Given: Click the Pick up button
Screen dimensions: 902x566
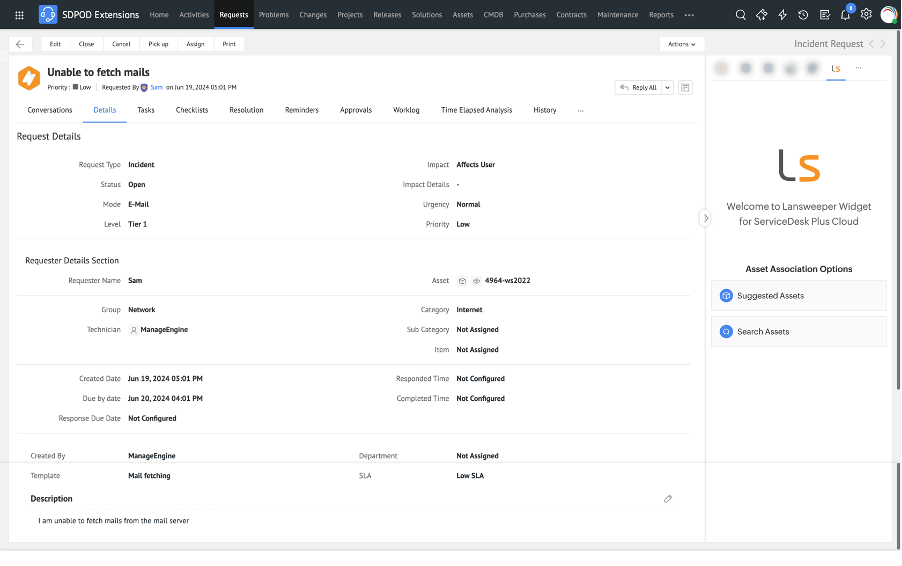Looking at the screenshot, I should pyautogui.click(x=158, y=44).
